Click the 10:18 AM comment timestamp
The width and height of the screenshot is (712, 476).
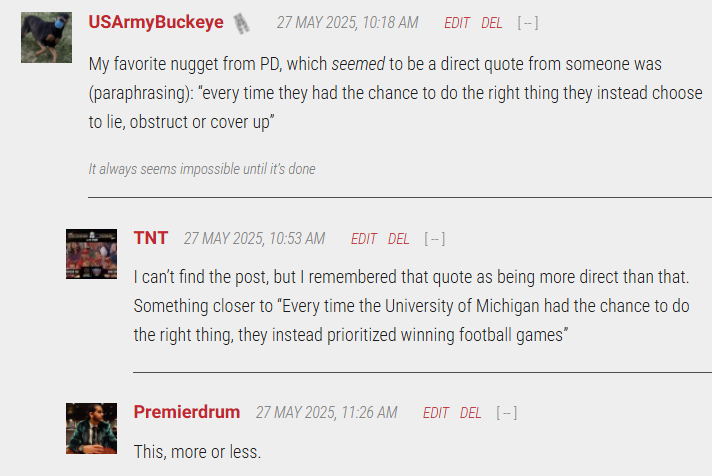tap(347, 22)
